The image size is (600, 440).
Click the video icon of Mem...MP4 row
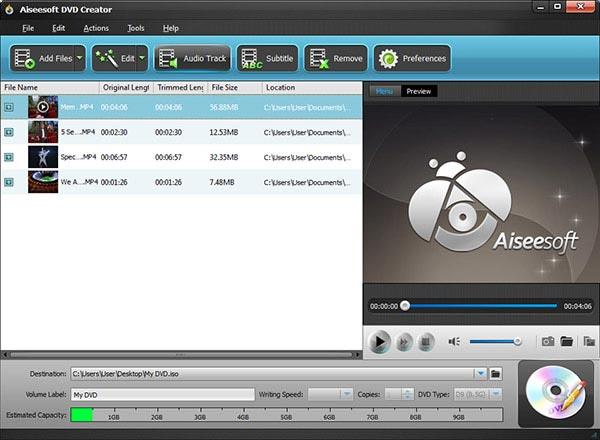pyautogui.click(x=9, y=107)
